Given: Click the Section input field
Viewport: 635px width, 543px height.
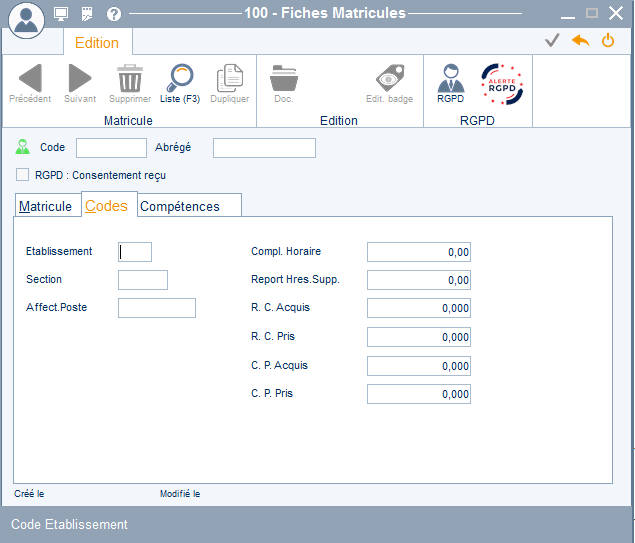Looking at the screenshot, I should pyautogui.click(x=143, y=280).
